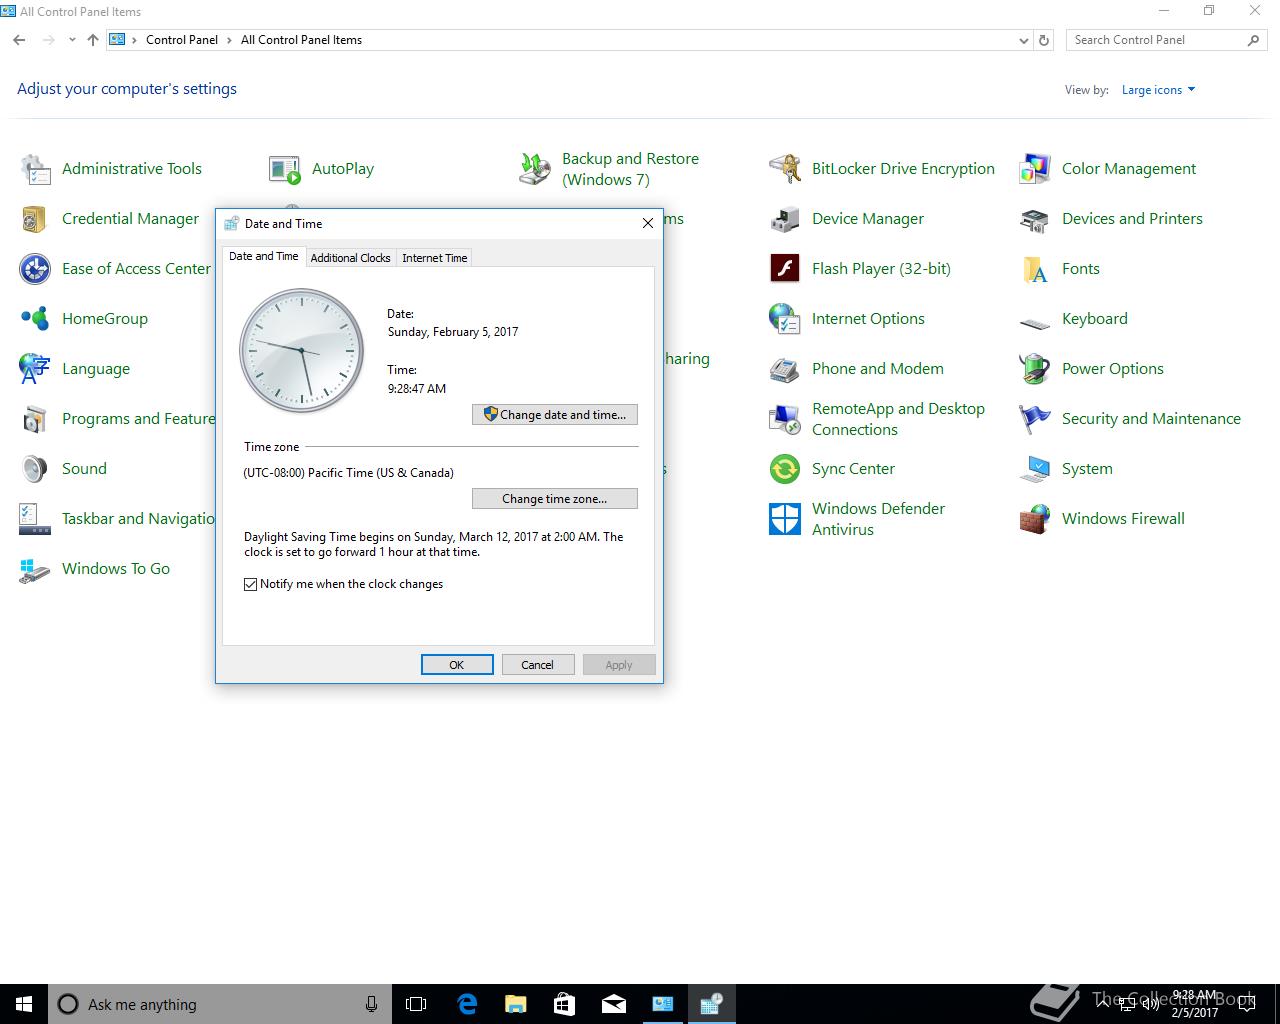The height and width of the screenshot is (1024, 1280).
Task: Open the Mail app from taskbar
Action: (613, 1004)
